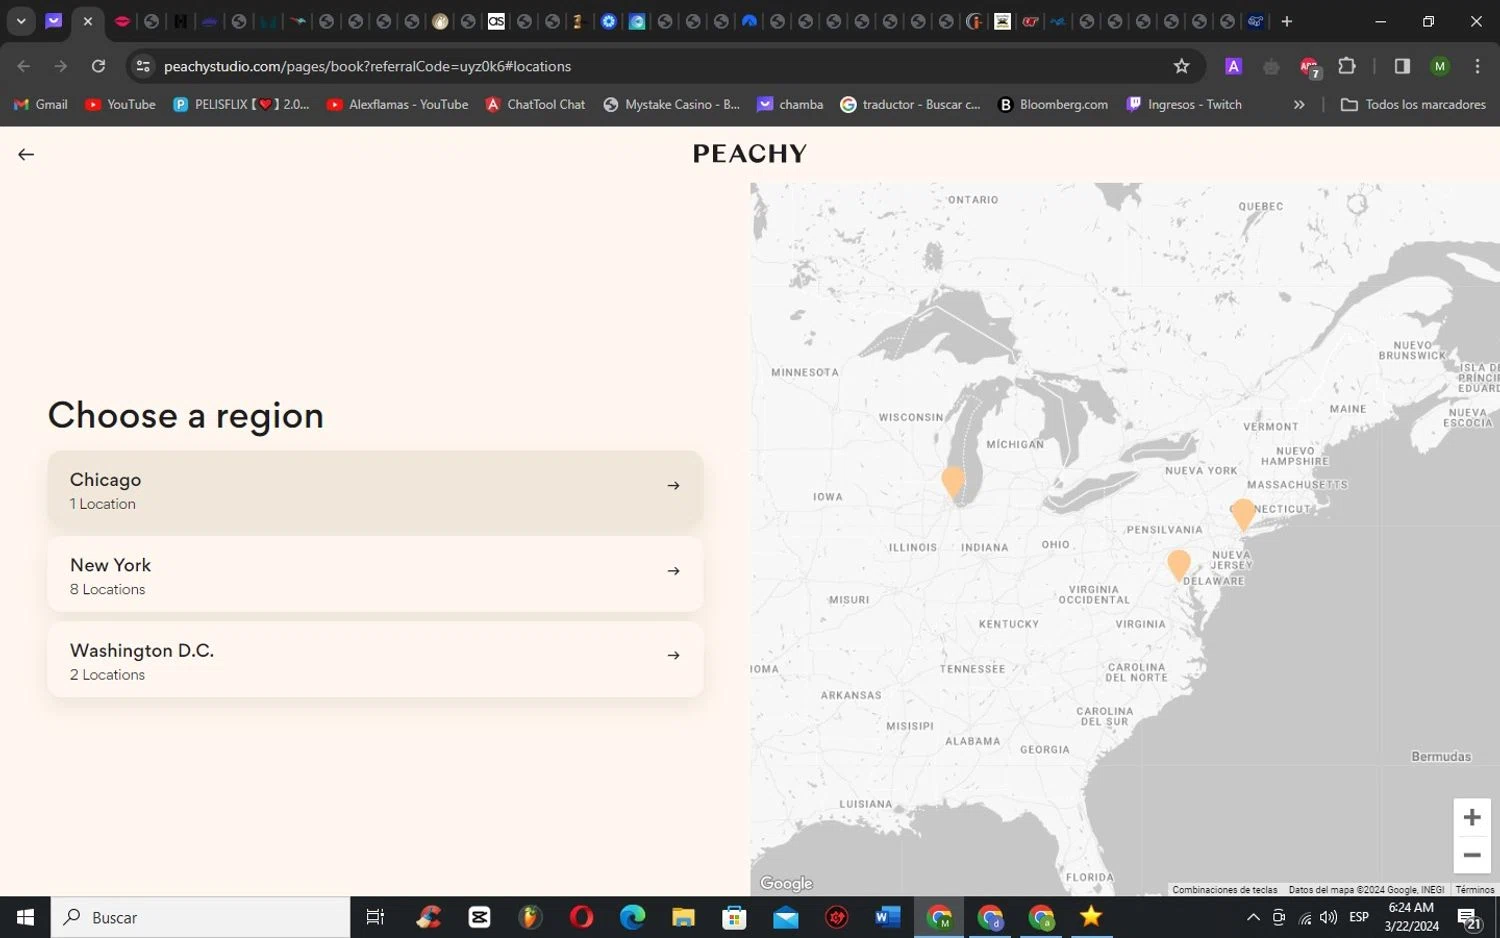The width and height of the screenshot is (1500, 938).
Task: Click the Chicago map pin
Action: pyautogui.click(x=953, y=483)
